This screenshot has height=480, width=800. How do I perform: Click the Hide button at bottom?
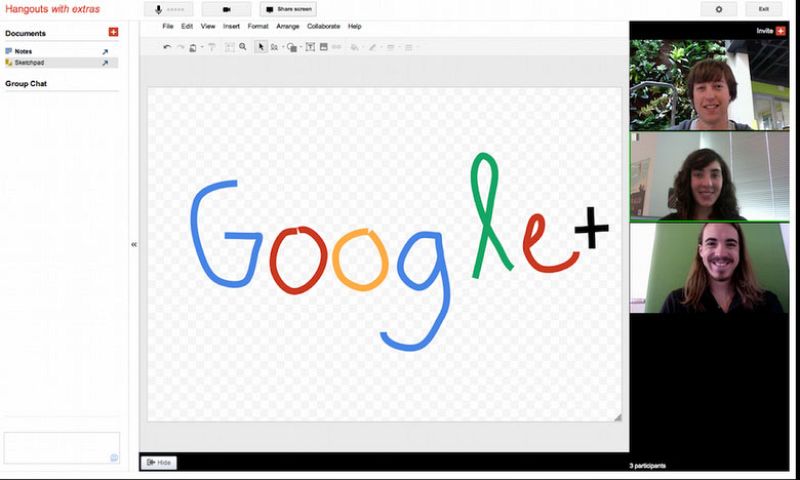click(159, 462)
